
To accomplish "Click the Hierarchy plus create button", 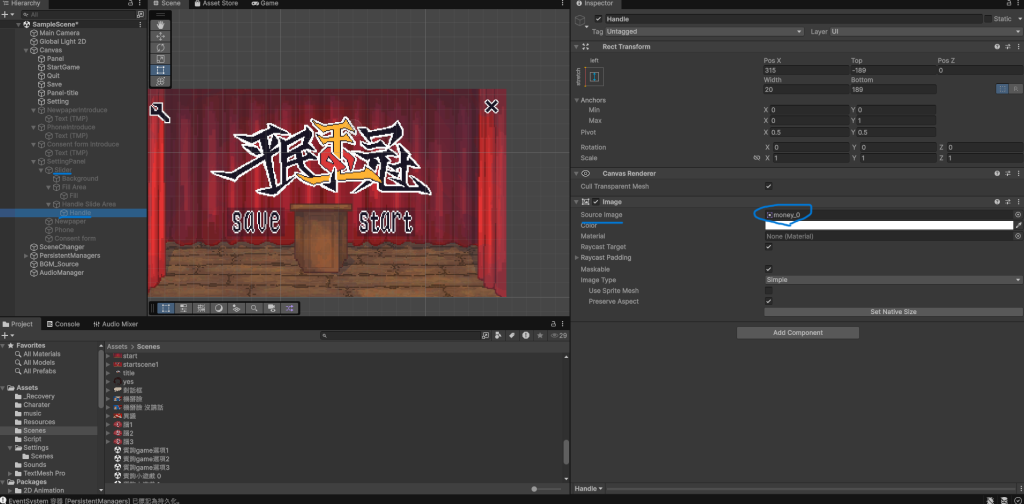I will point(7,14).
